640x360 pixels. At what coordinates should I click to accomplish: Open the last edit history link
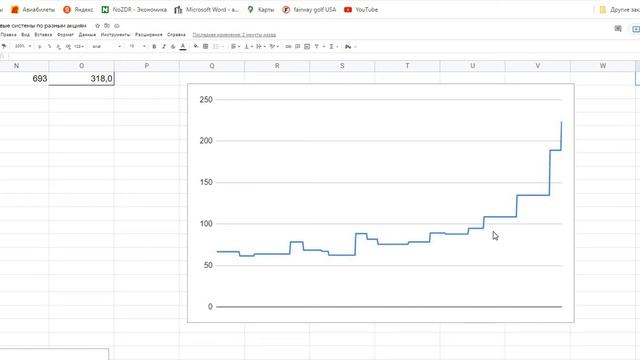point(234,35)
